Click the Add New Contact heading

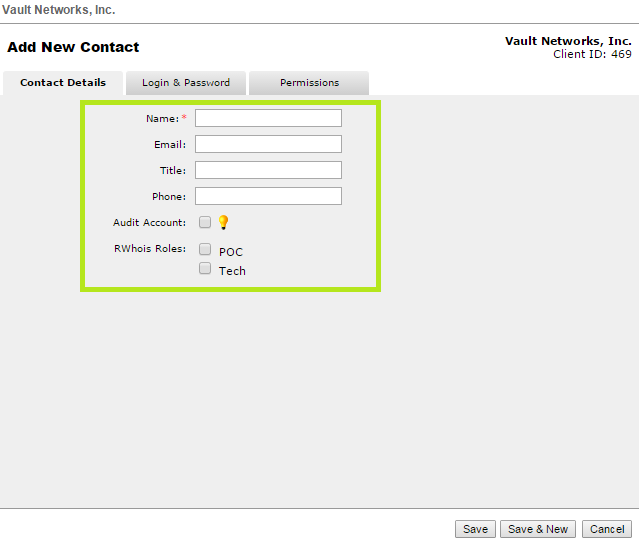(x=73, y=47)
